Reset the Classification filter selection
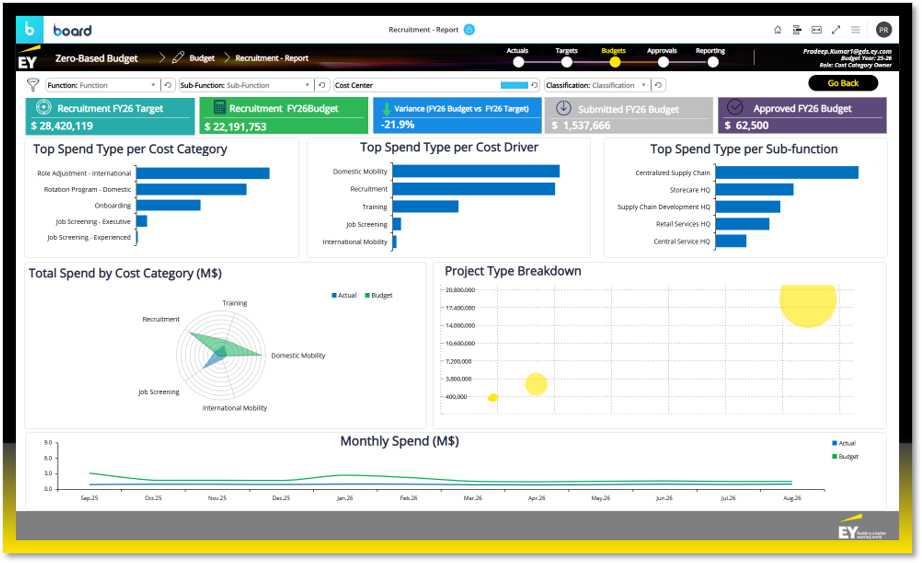This screenshot has width=922, height=563. coord(659,85)
